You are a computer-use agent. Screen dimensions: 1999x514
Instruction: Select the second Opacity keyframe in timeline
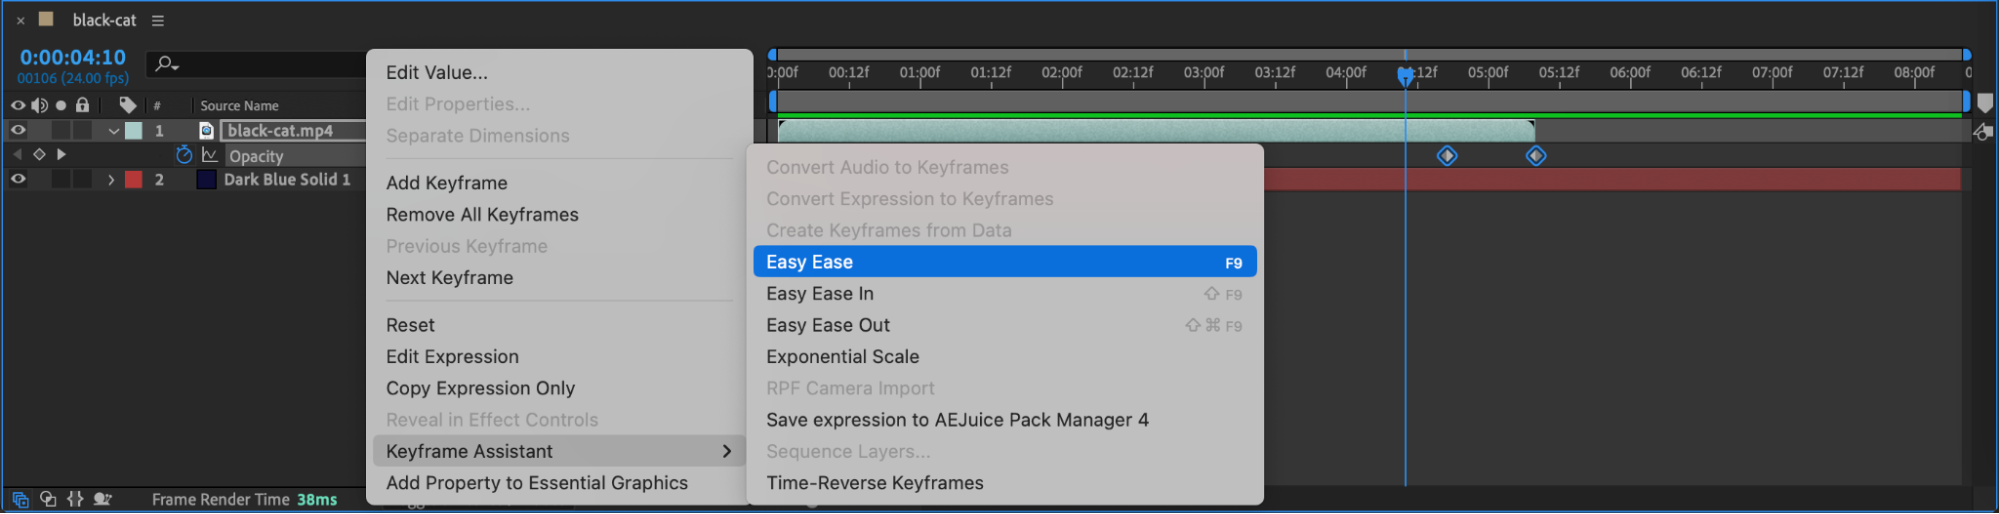(1536, 156)
